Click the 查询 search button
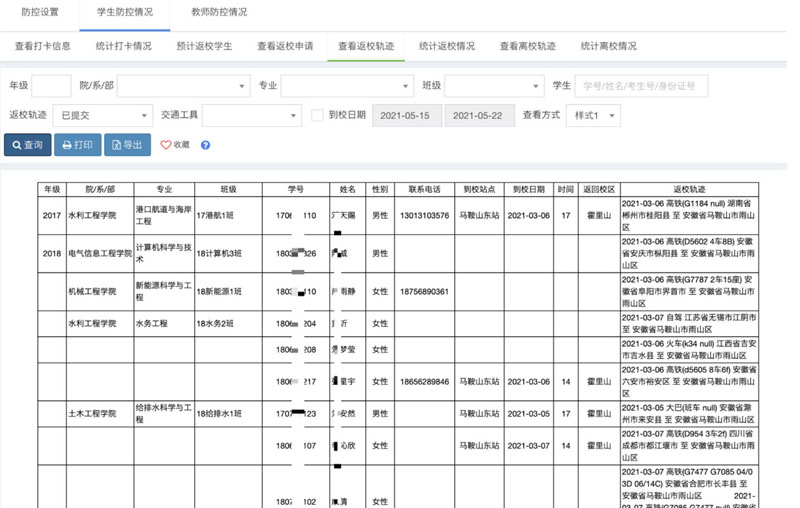800x508 pixels. coord(27,145)
